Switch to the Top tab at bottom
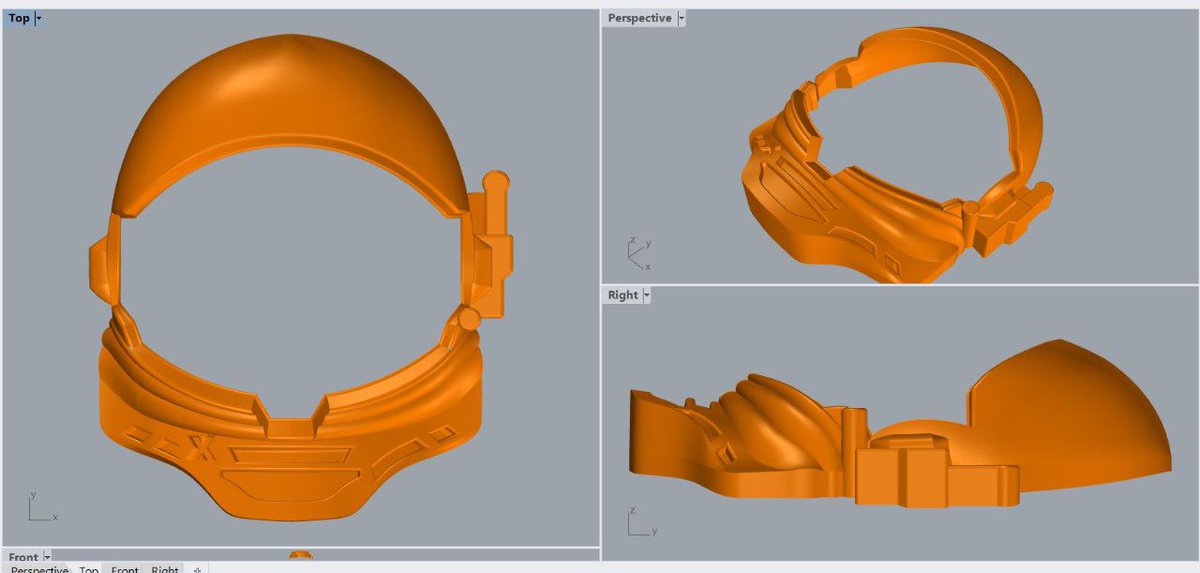 89,569
